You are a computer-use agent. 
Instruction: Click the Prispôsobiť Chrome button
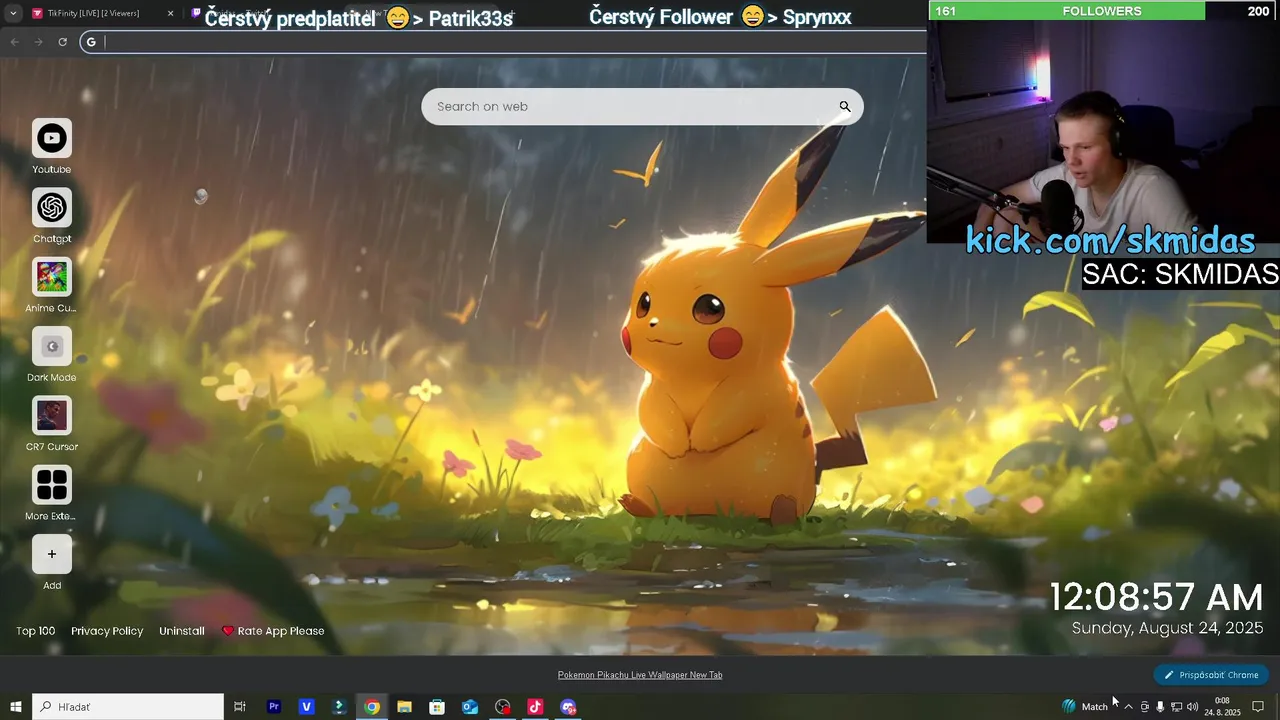1211,675
